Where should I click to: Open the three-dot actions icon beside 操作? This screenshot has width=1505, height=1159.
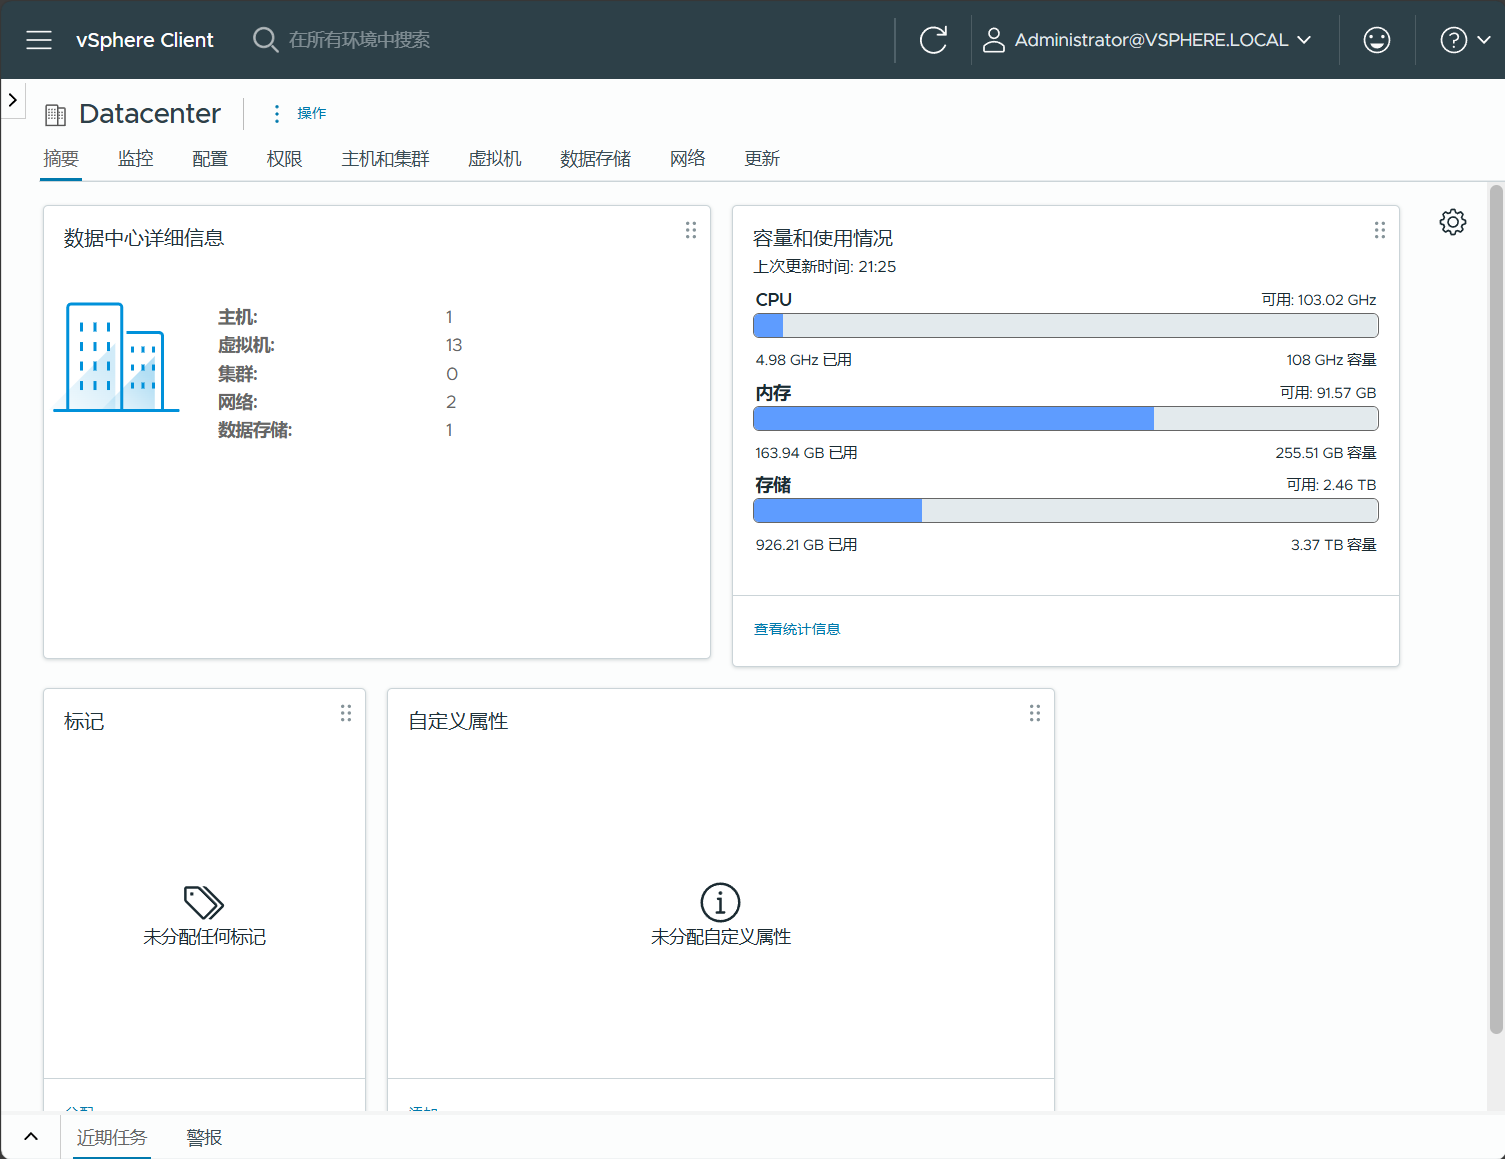277,113
